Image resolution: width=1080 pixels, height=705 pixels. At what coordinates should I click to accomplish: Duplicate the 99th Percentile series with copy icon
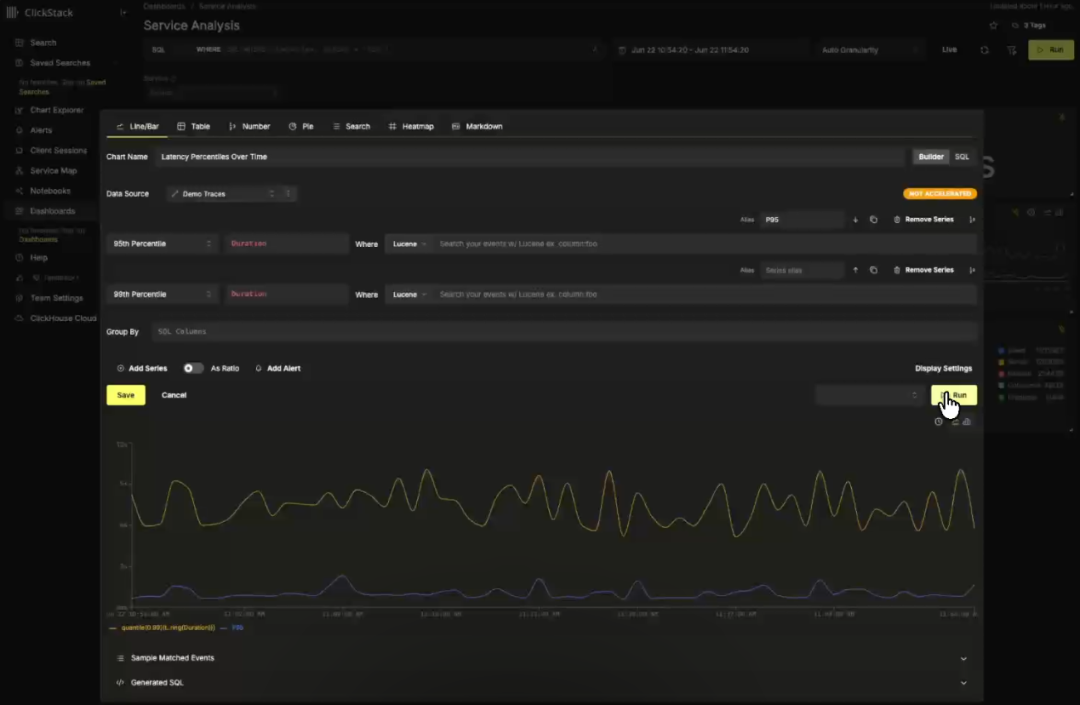(873, 270)
